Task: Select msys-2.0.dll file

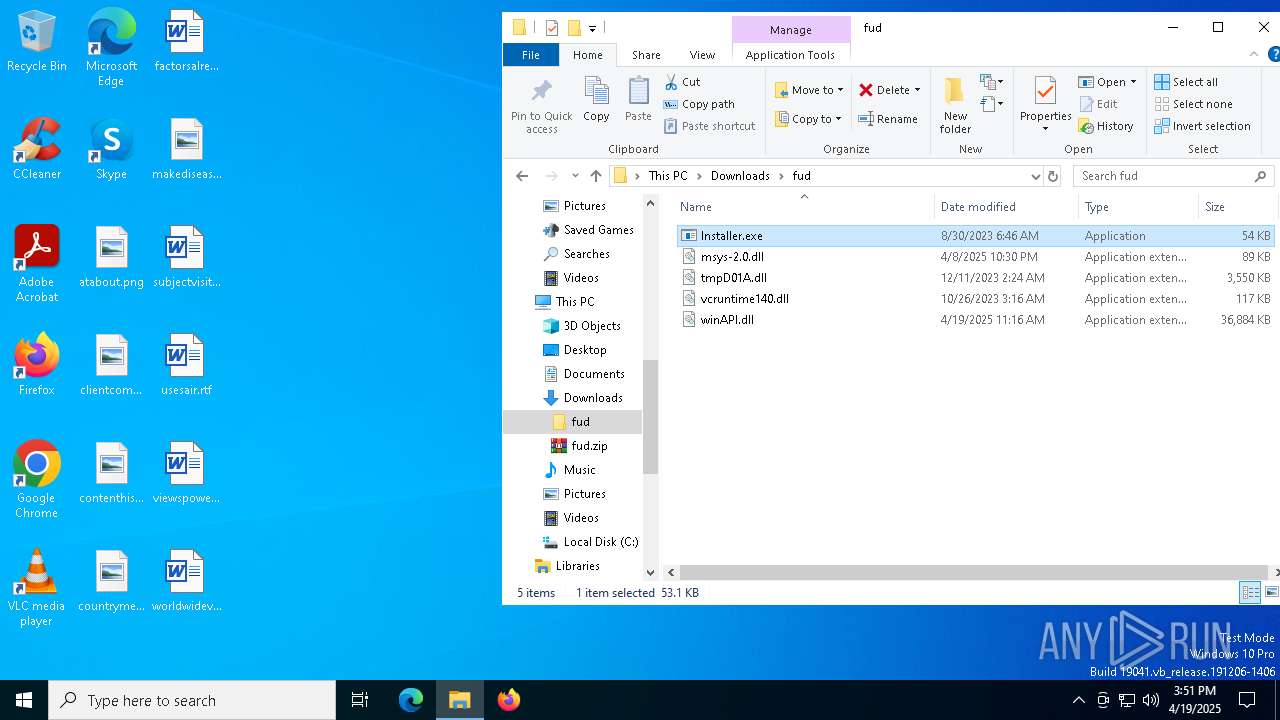Action: pyautogui.click(x=976, y=257)
